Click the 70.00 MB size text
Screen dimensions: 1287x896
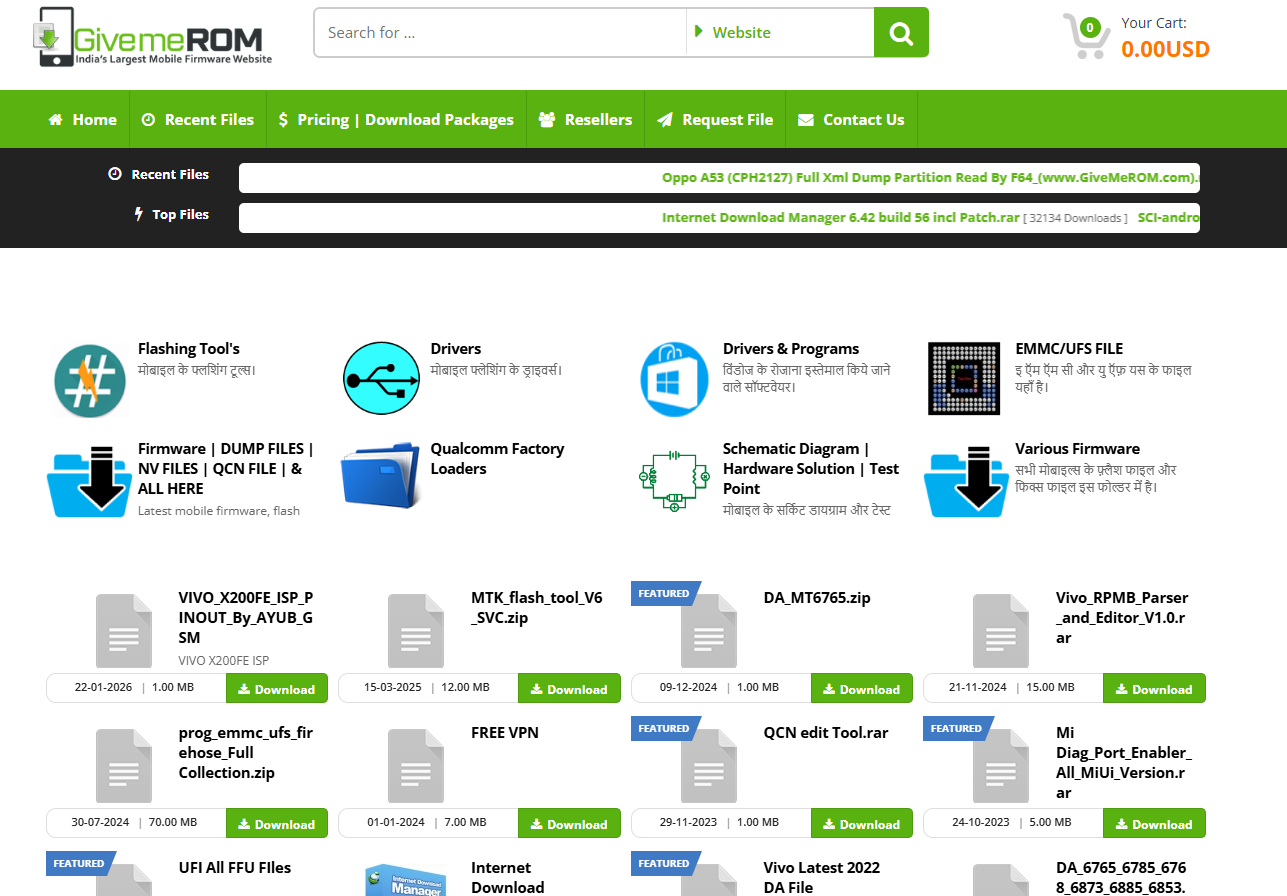pos(173,823)
